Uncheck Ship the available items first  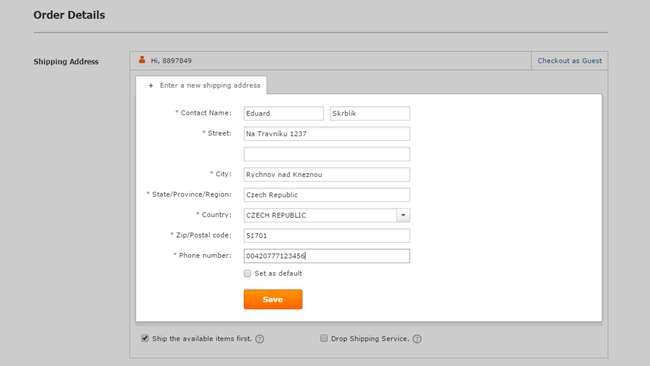(145, 338)
